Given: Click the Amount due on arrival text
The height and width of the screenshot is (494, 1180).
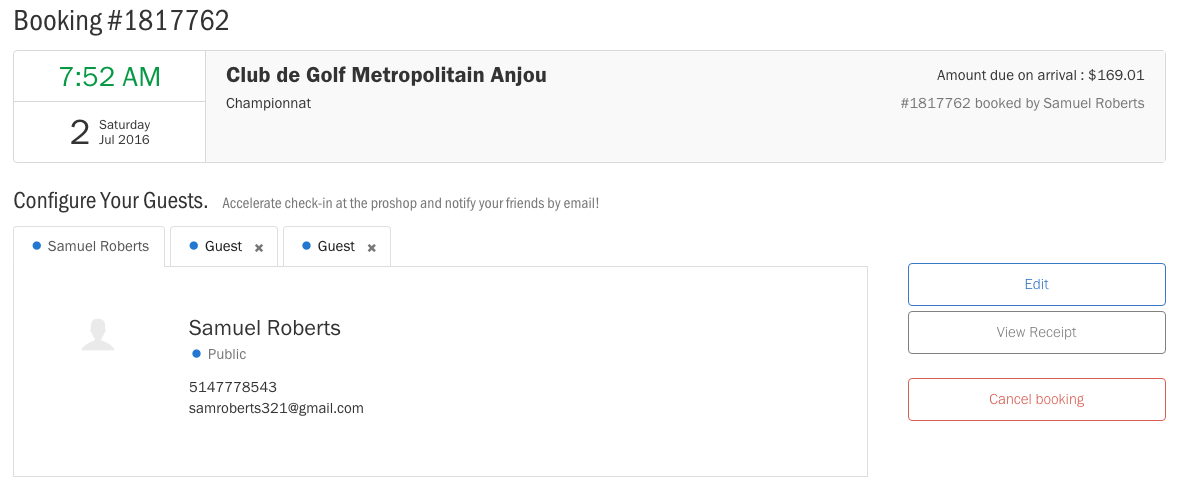Looking at the screenshot, I should 1040,75.
